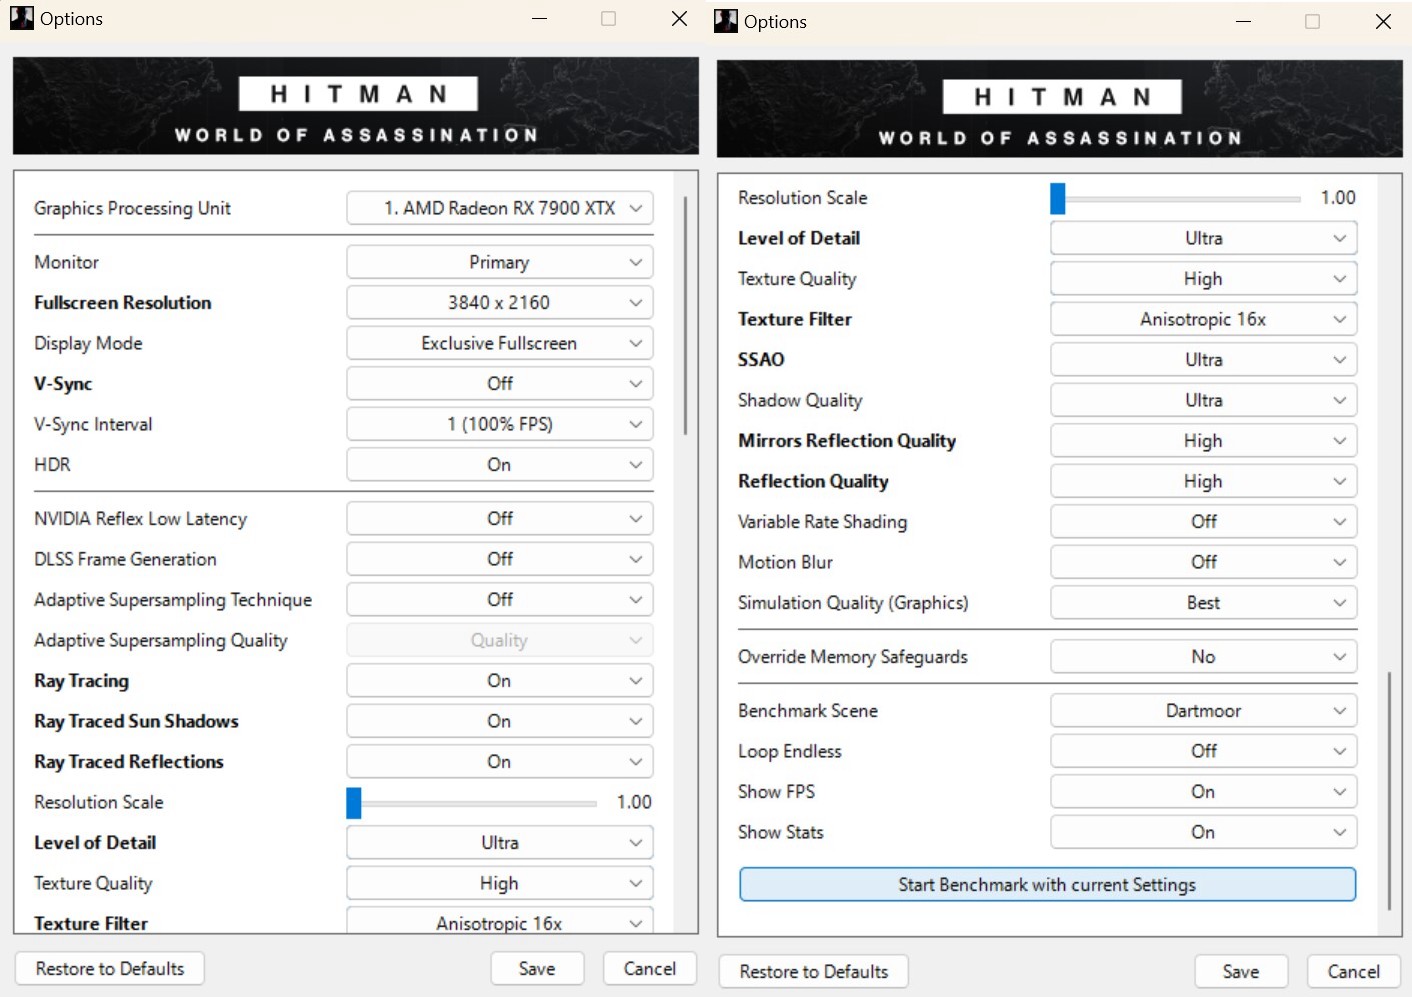The width and height of the screenshot is (1412, 997).
Task: Open the V-Sync dropdown set to Off
Action: (x=500, y=383)
